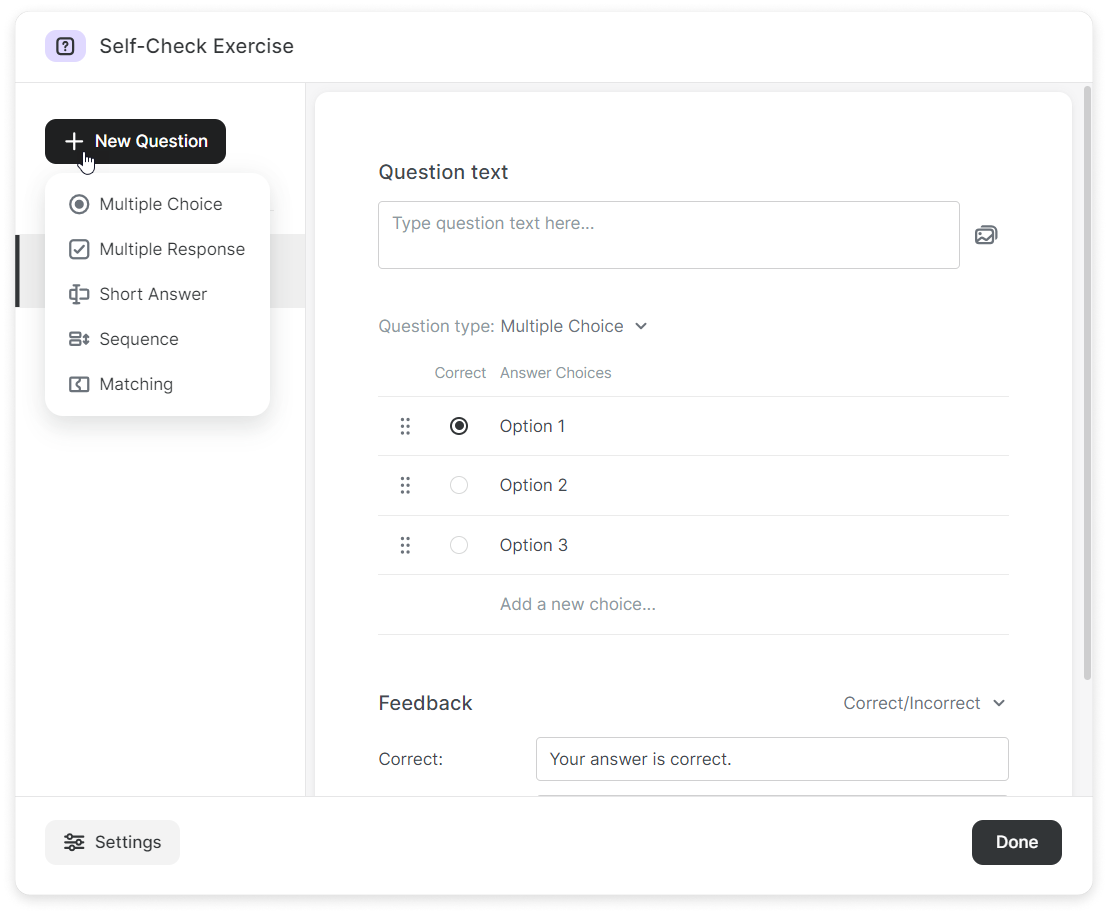
Task: Choose Multiple Choice from the menu
Action: tap(160, 204)
